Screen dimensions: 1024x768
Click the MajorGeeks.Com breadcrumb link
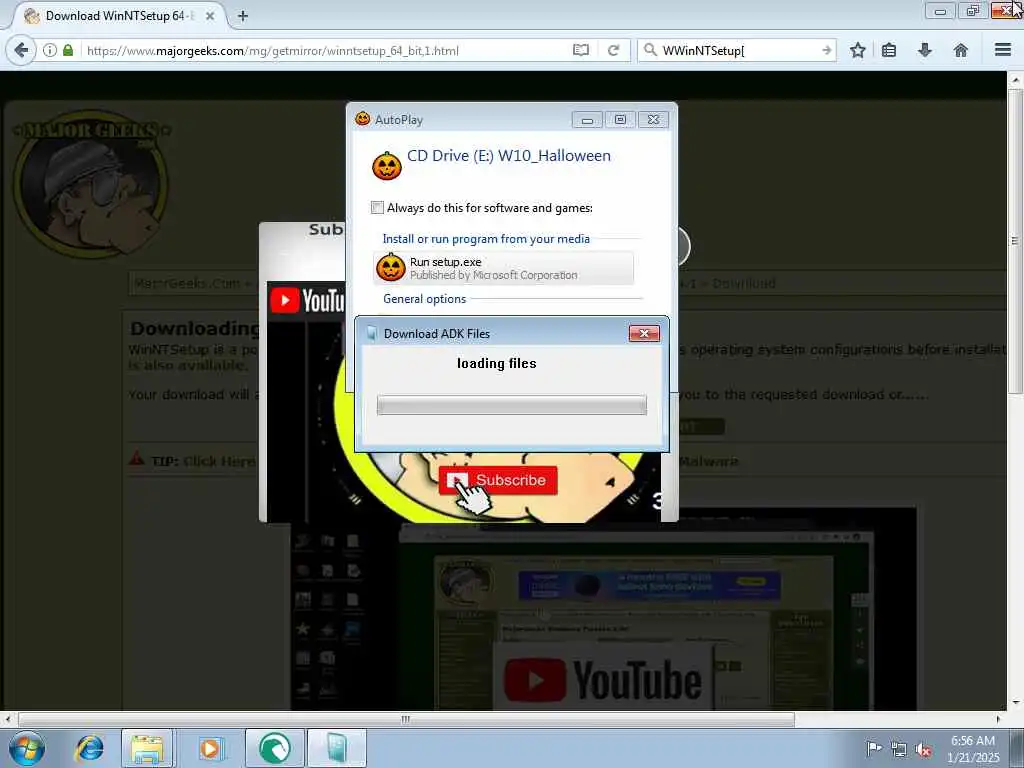tap(187, 283)
